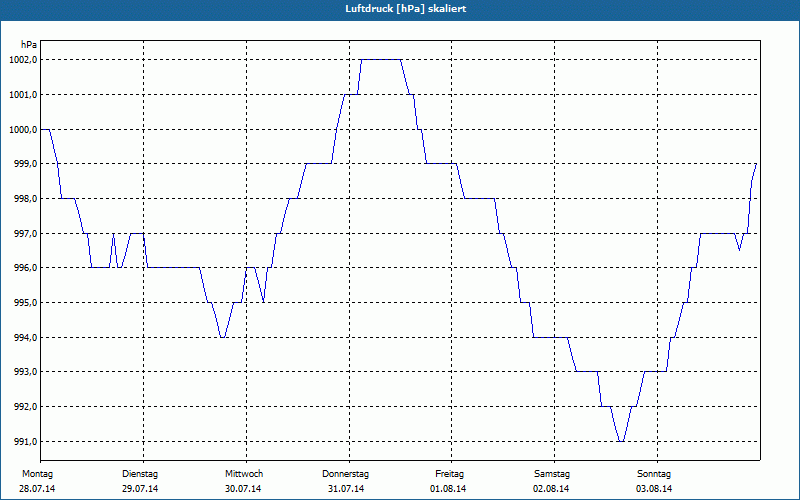Image resolution: width=800 pixels, height=500 pixels.
Task: Click the 1002,0 axis value
Action: point(23,60)
